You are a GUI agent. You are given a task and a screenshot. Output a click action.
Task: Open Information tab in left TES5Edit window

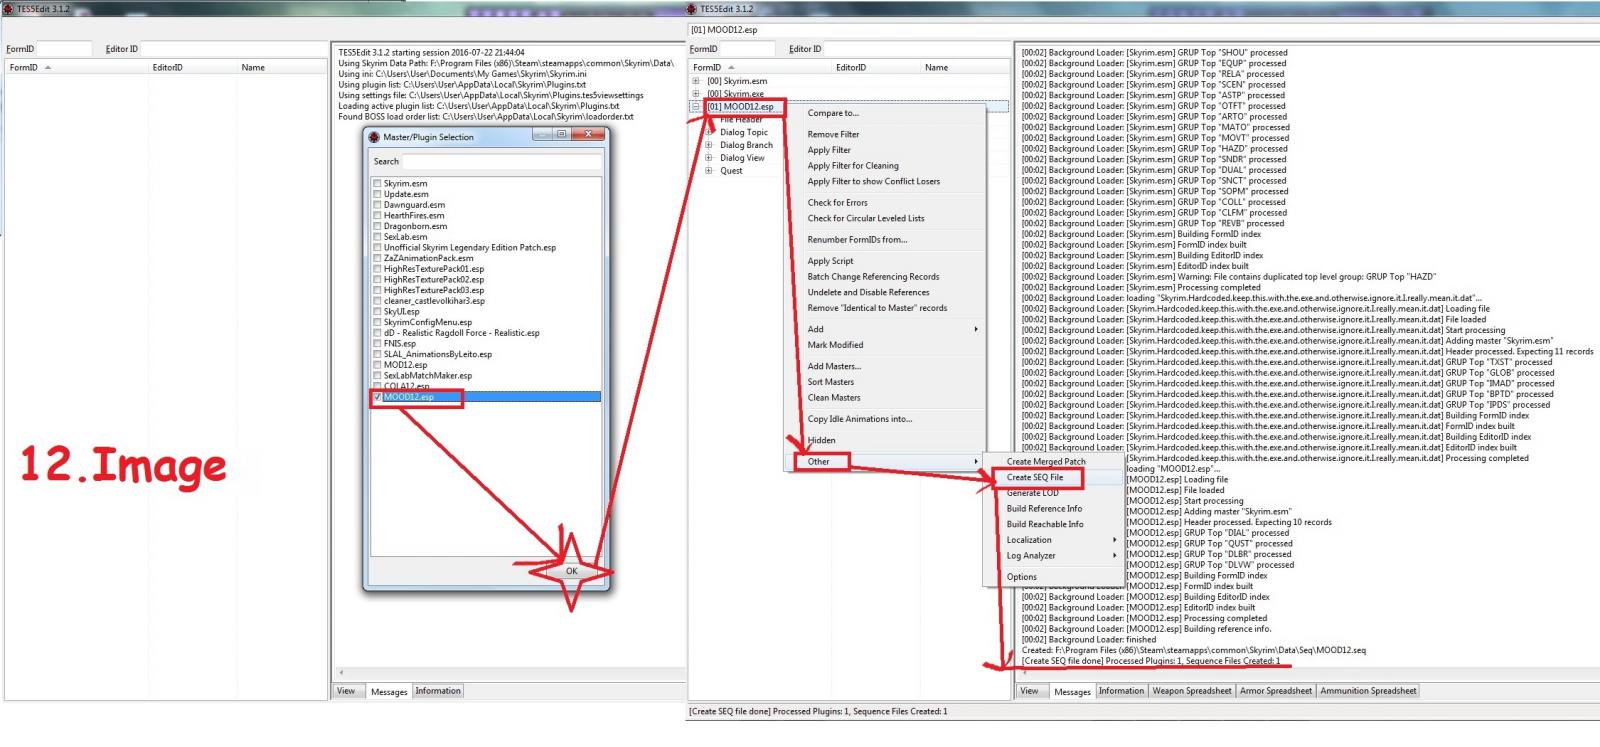[x=438, y=691]
